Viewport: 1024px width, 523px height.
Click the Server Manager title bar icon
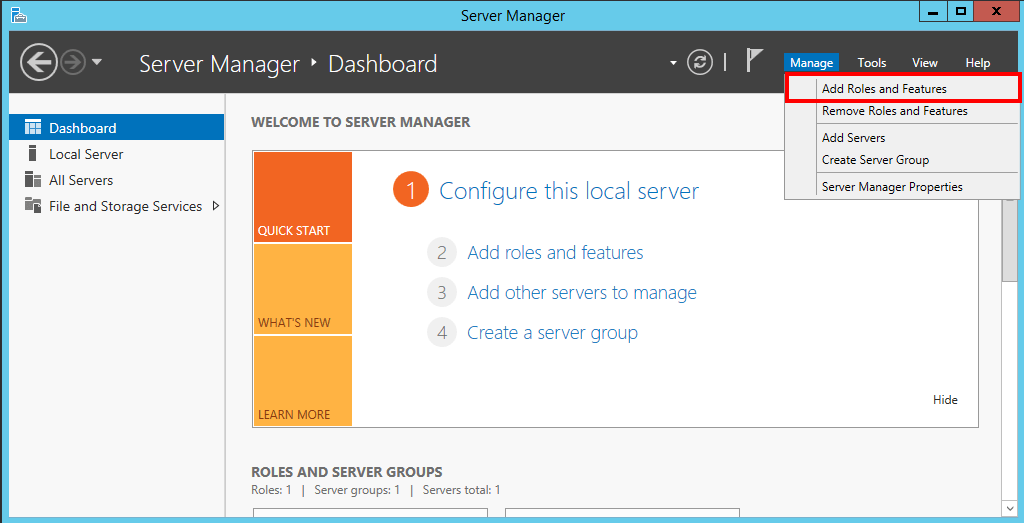click(20, 14)
